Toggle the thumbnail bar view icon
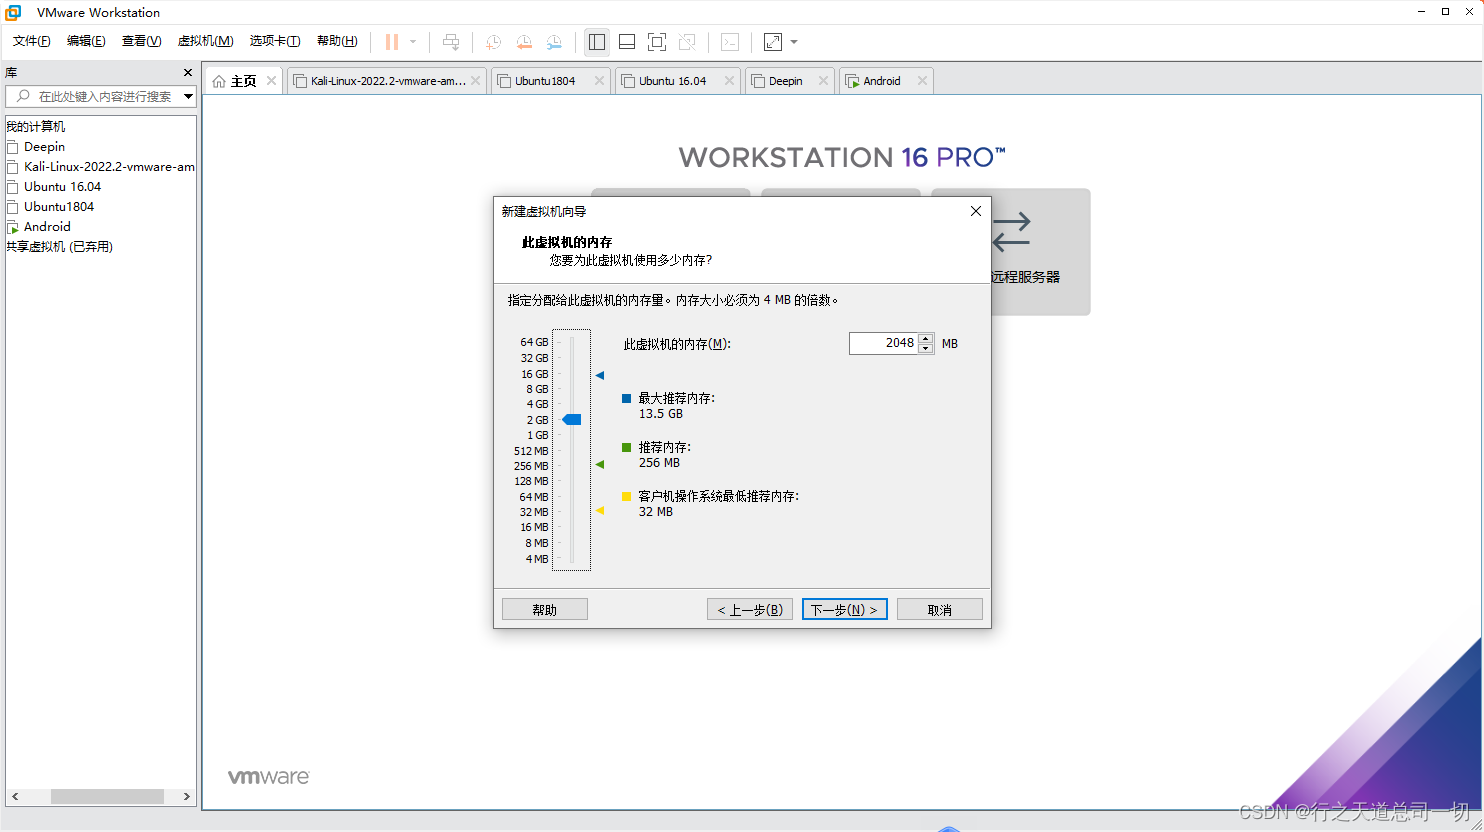Image resolution: width=1484 pixels, height=832 pixels. click(x=627, y=42)
